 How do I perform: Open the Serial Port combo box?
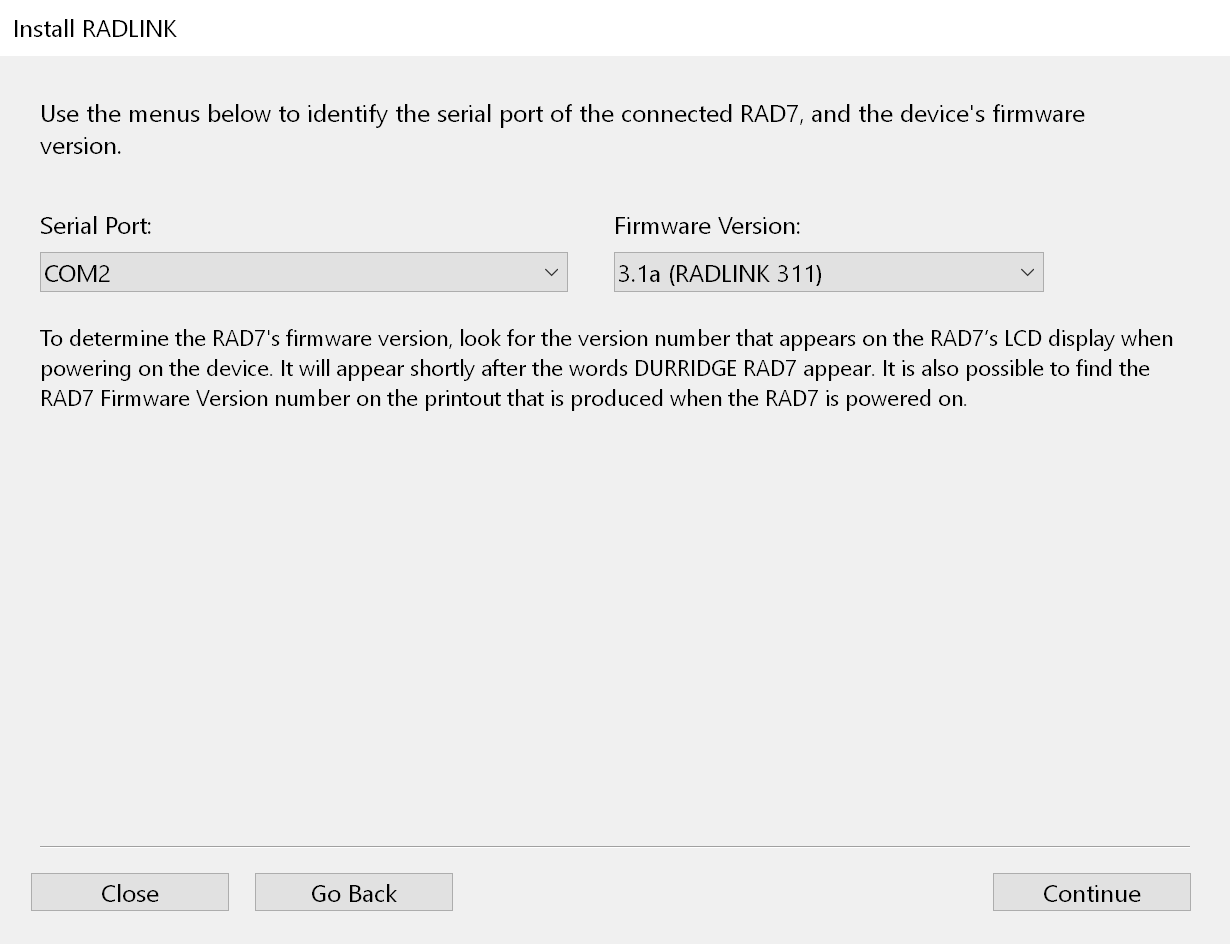click(303, 273)
